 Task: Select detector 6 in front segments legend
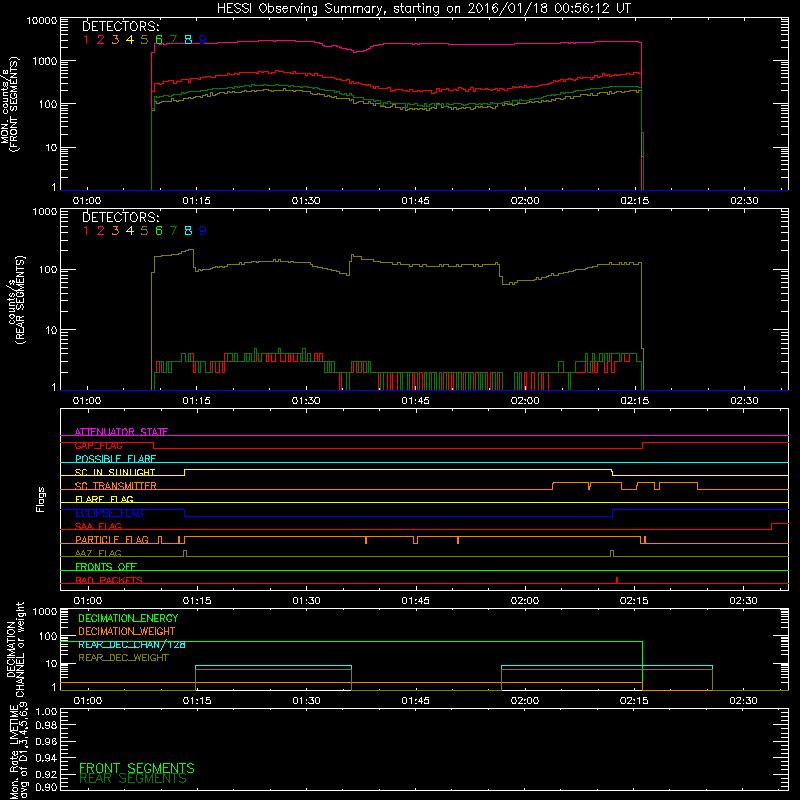(159, 39)
